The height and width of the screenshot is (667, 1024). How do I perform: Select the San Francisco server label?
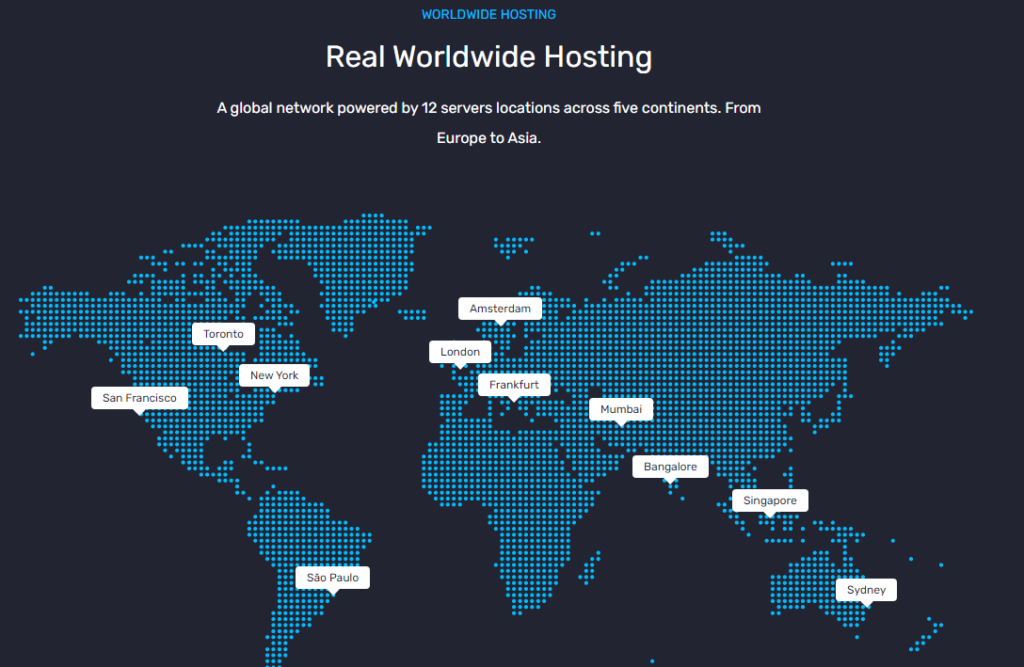tap(139, 398)
